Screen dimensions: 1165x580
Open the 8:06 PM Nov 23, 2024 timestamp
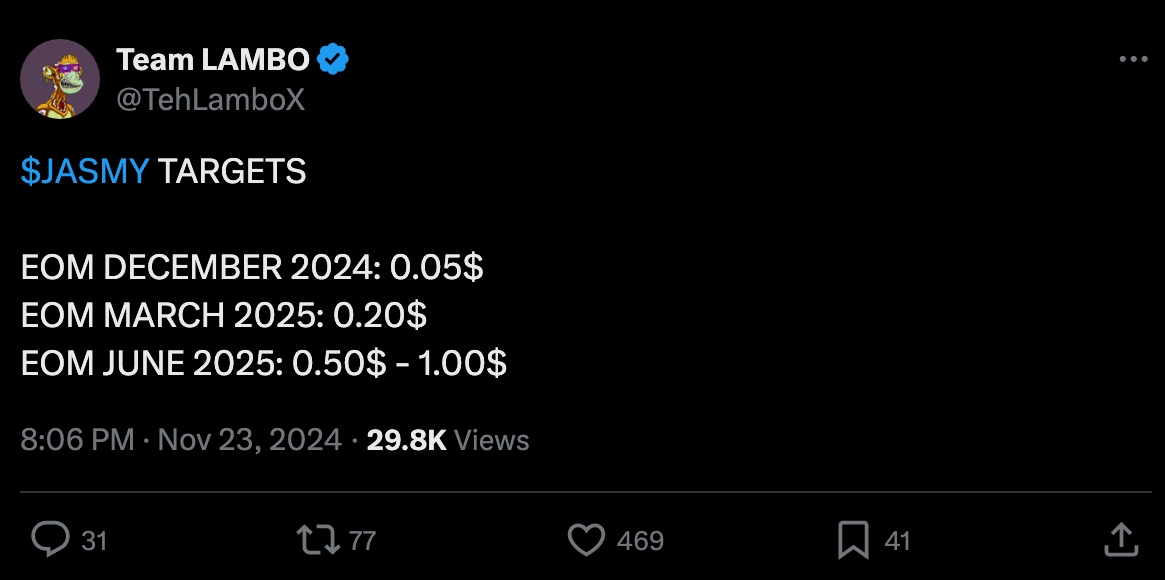[181, 440]
